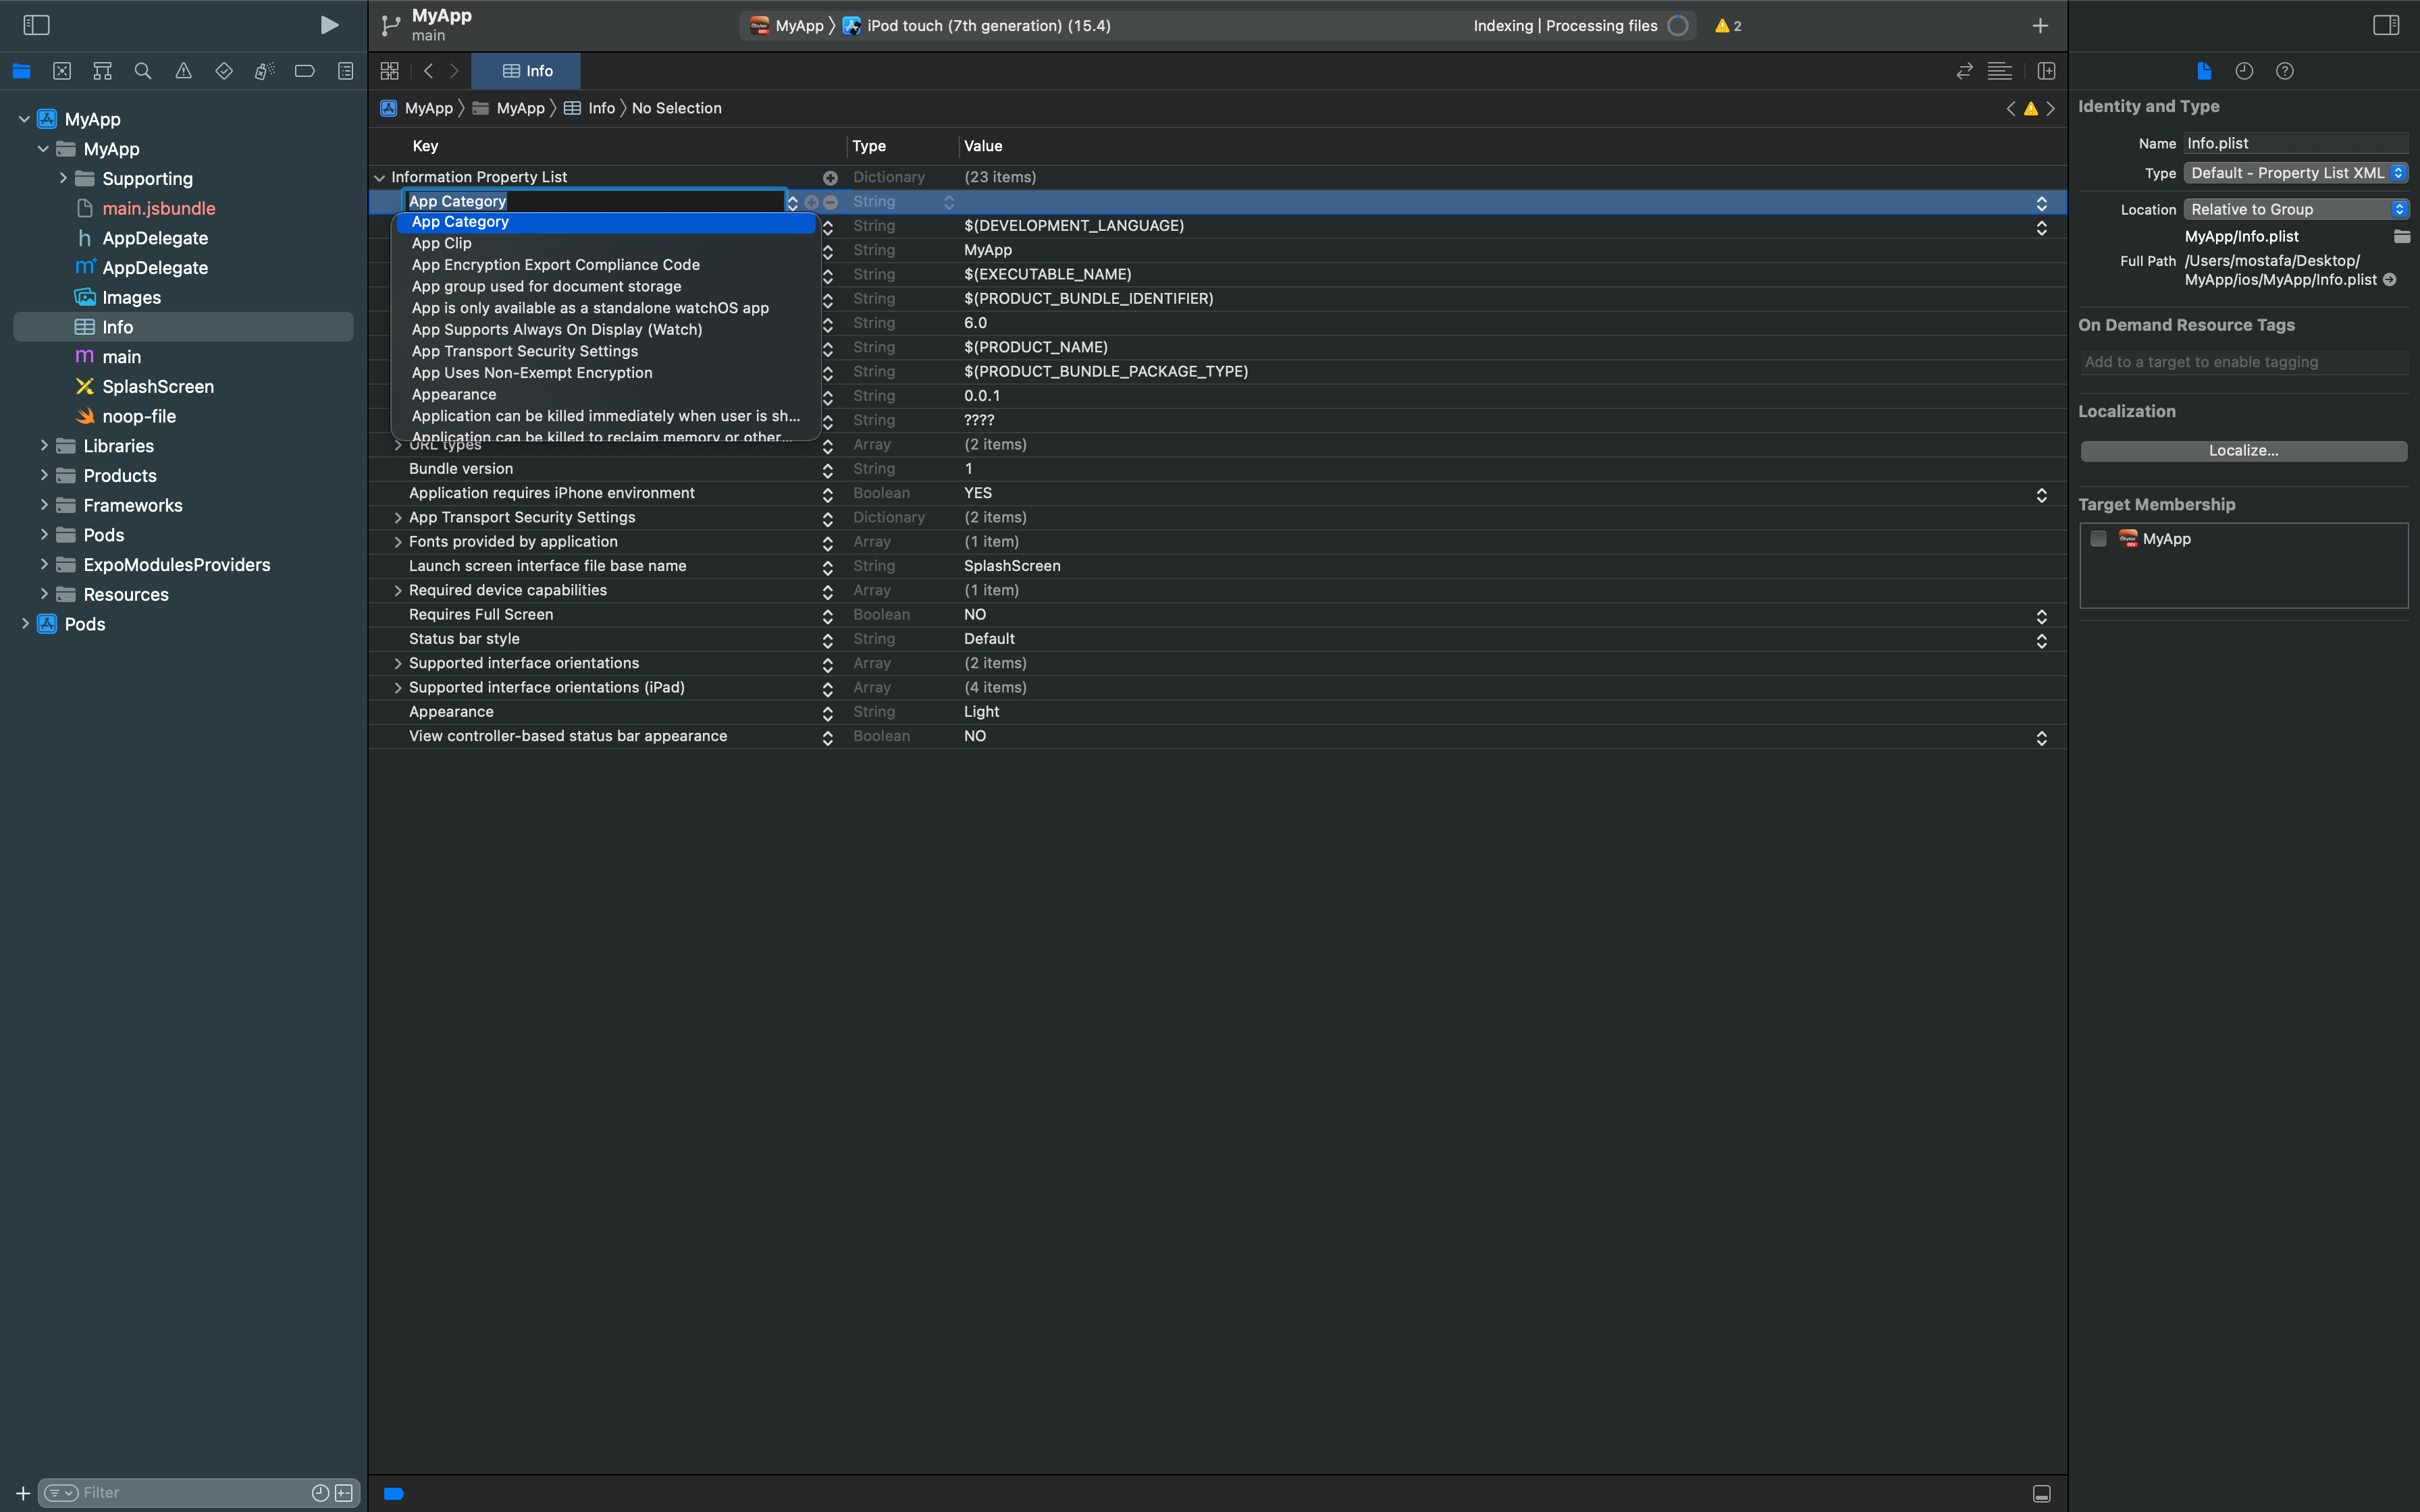Open the symbol navigator icon
2420x1512 pixels.
click(102, 71)
